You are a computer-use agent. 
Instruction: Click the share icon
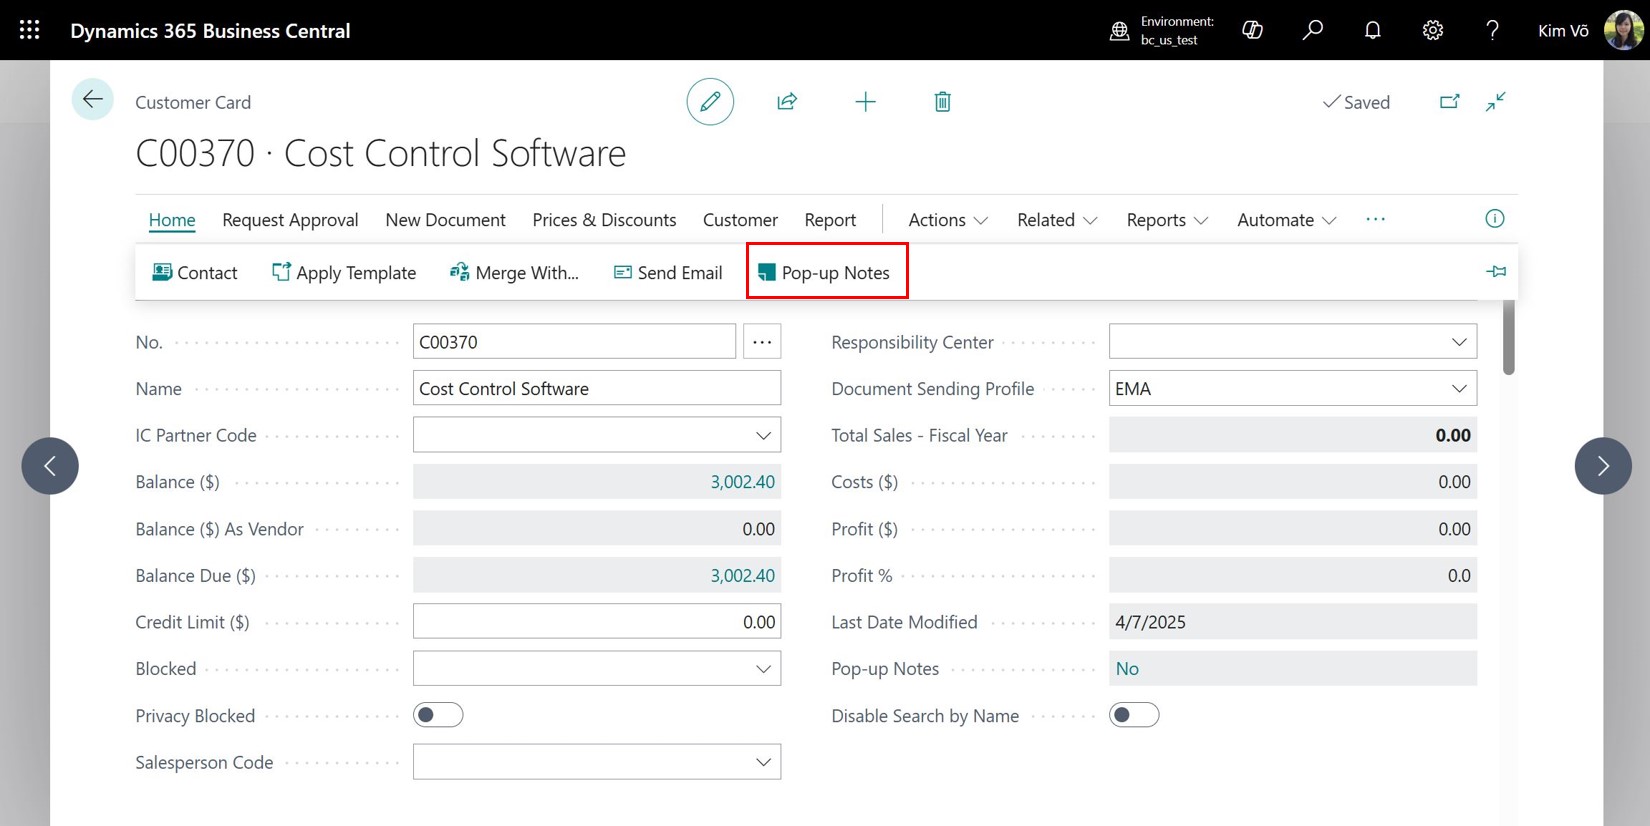(787, 101)
